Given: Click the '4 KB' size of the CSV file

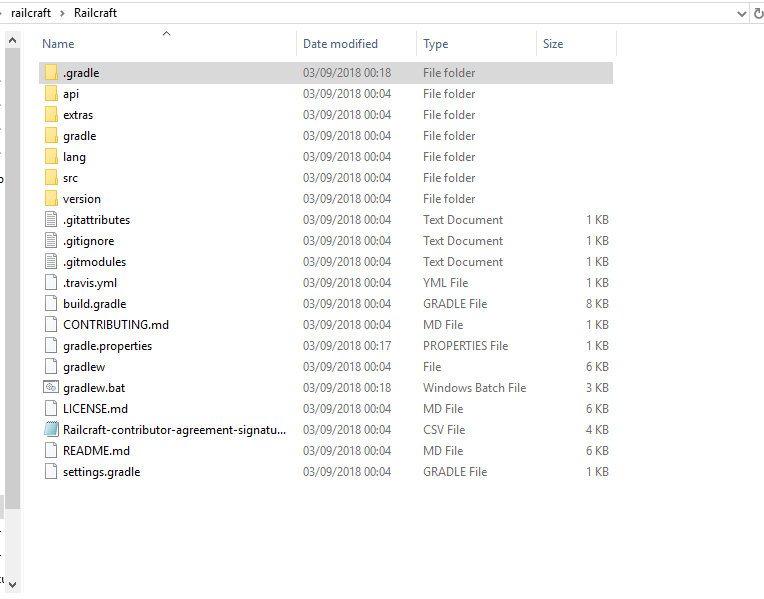Looking at the screenshot, I should click(x=597, y=429).
